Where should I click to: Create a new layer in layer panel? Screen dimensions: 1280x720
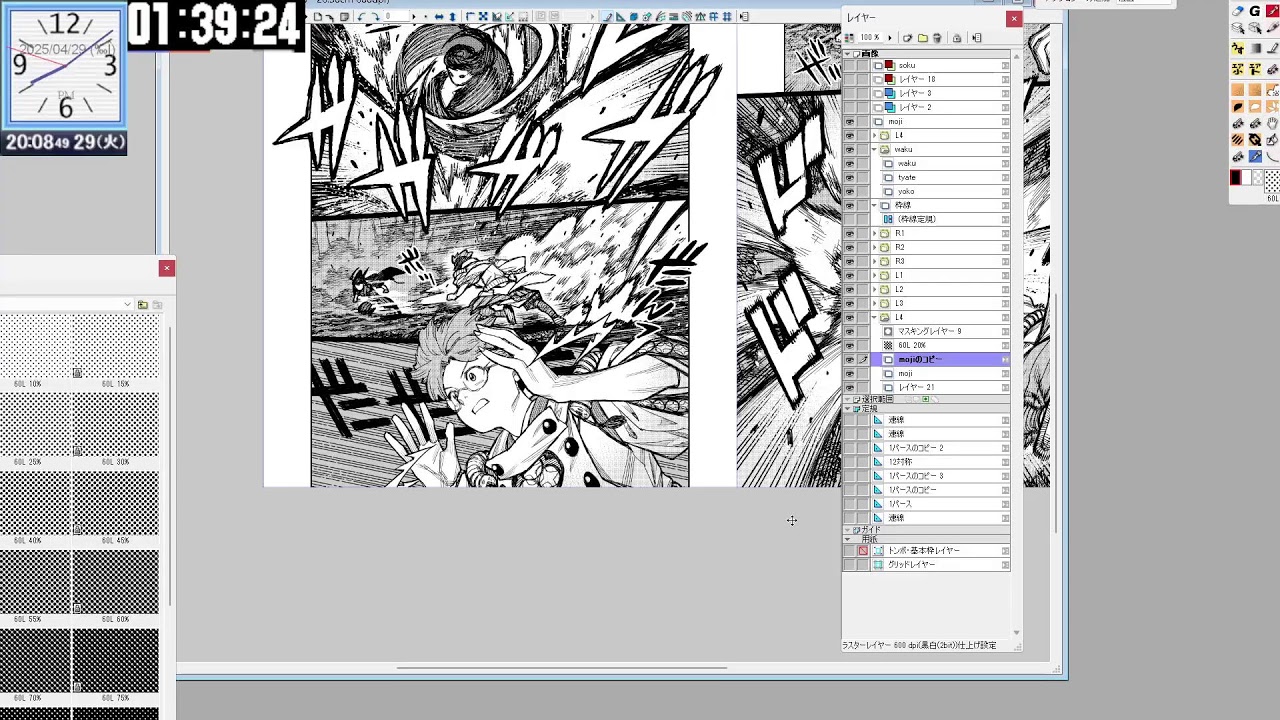(x=907, y=38)
